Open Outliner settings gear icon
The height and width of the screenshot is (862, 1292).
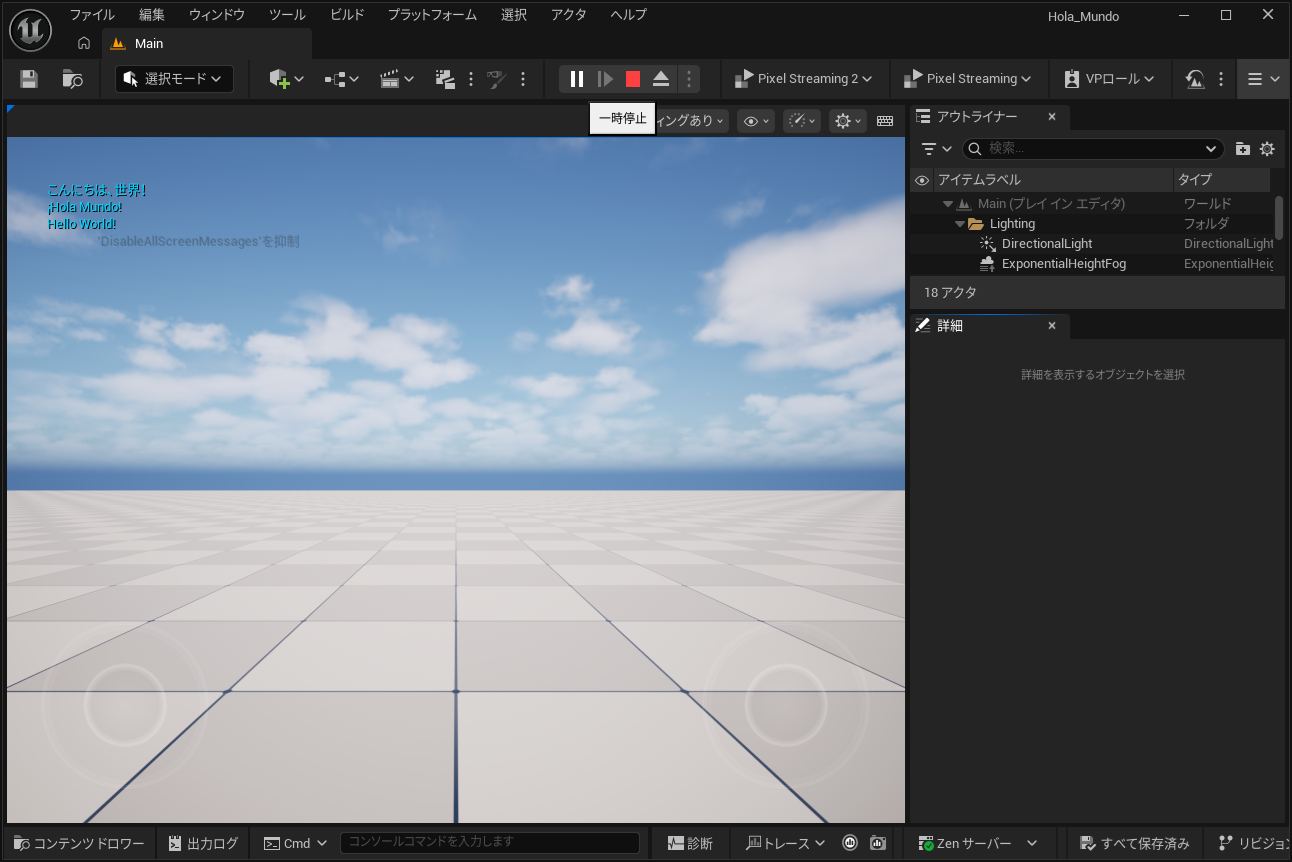coord(1267,149)
